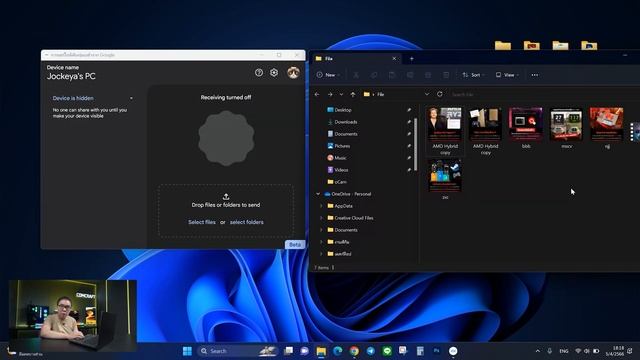Click the Rename icon in Explorer toolbar

(410, 75)
